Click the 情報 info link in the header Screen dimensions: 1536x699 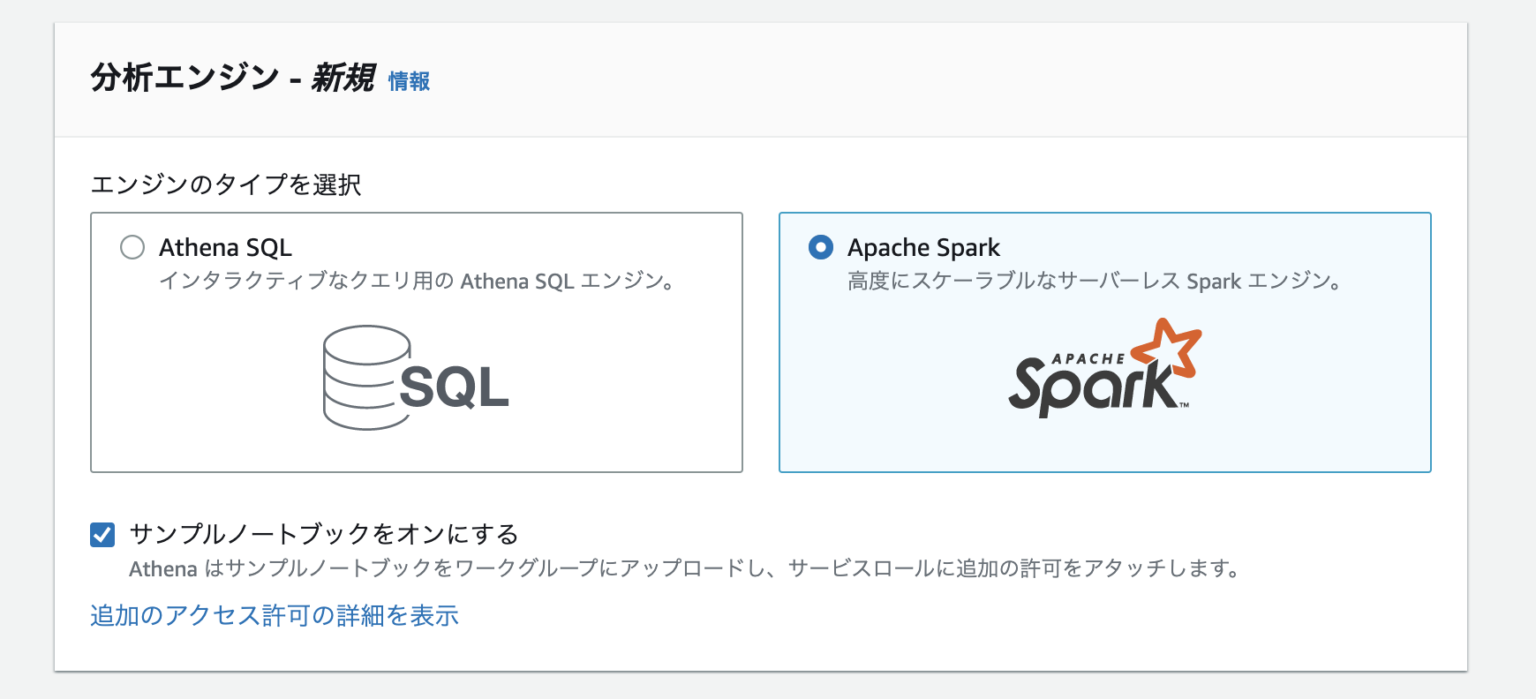pos(408,83)
